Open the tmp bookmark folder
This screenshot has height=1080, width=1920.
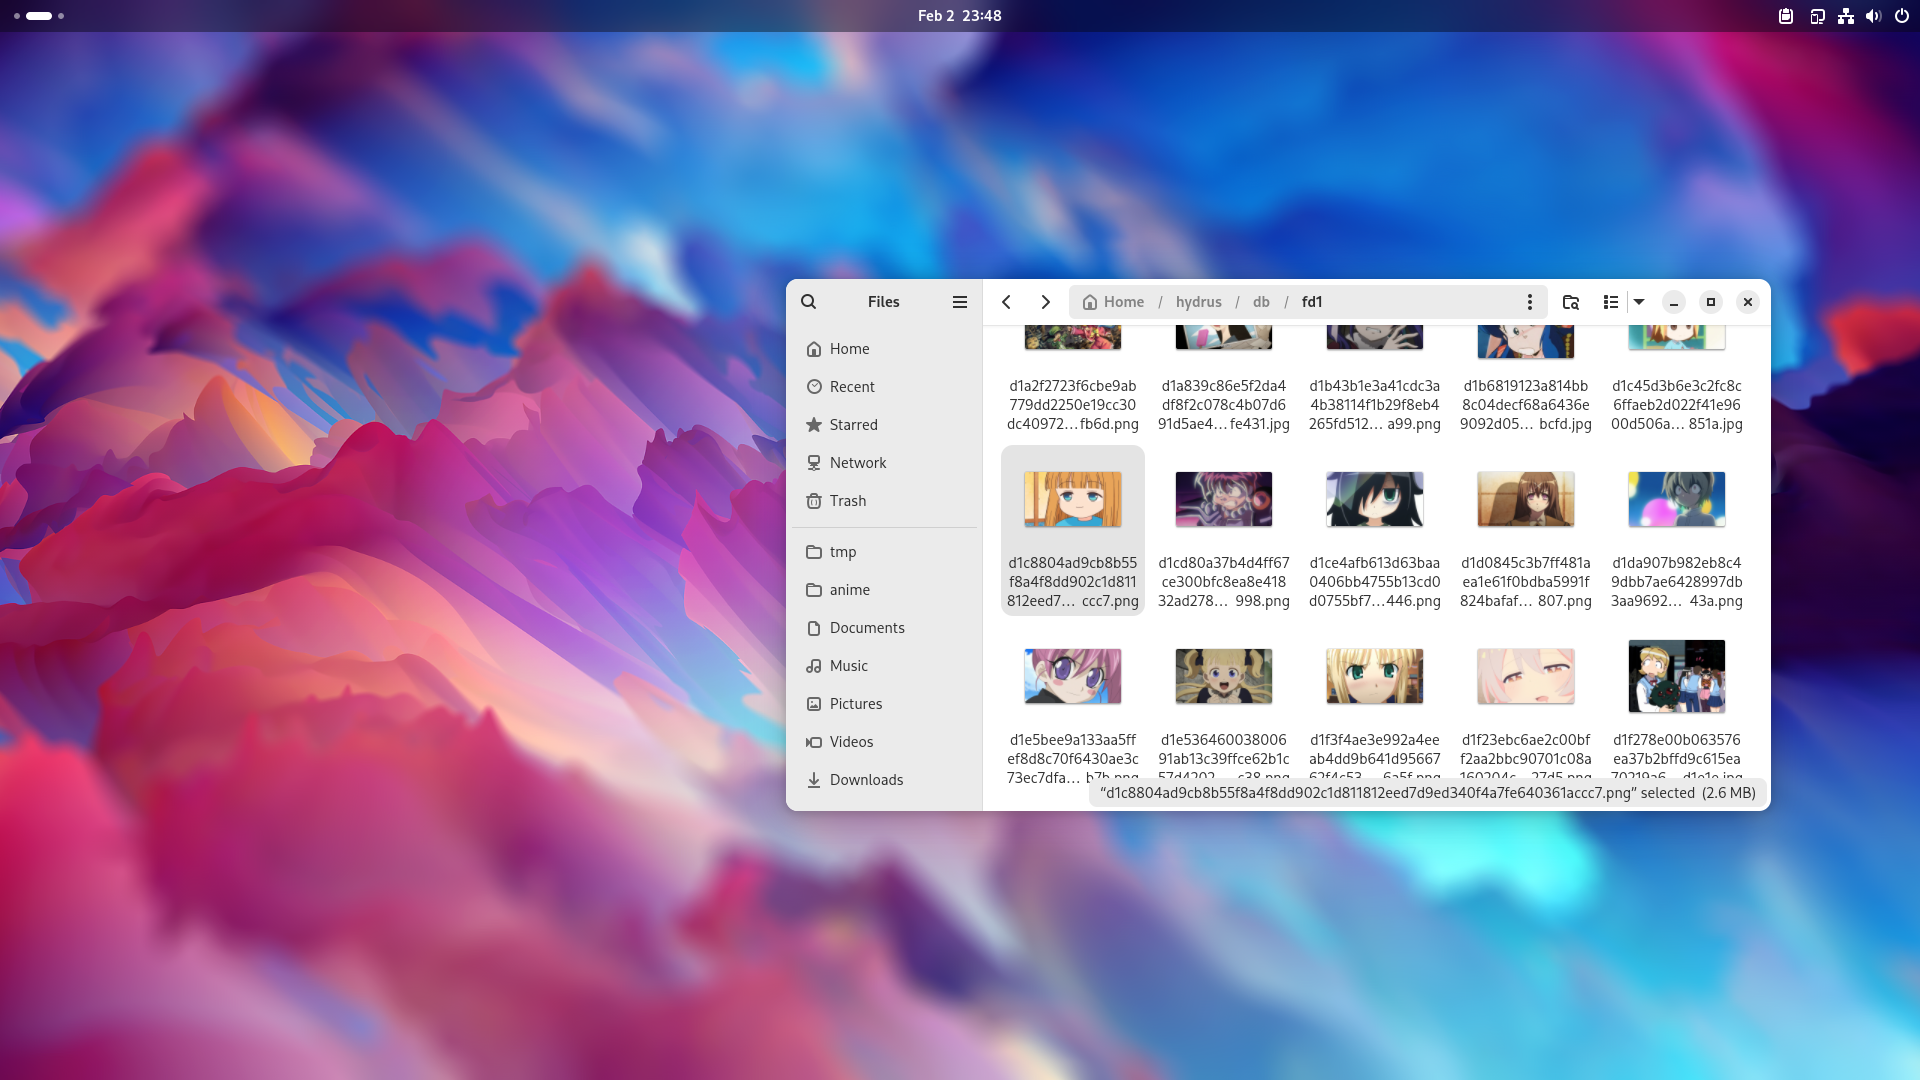pos(884,552)
